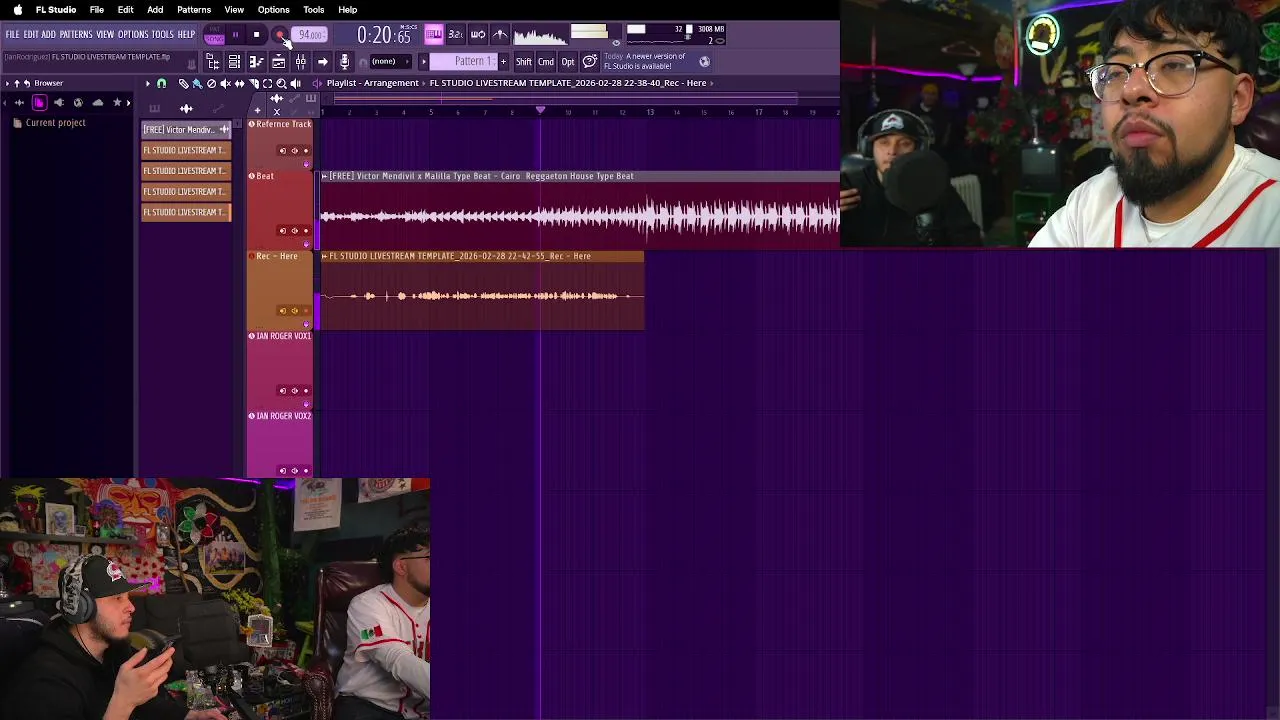Open the help chat bubble icon

(x=589, y=62)
